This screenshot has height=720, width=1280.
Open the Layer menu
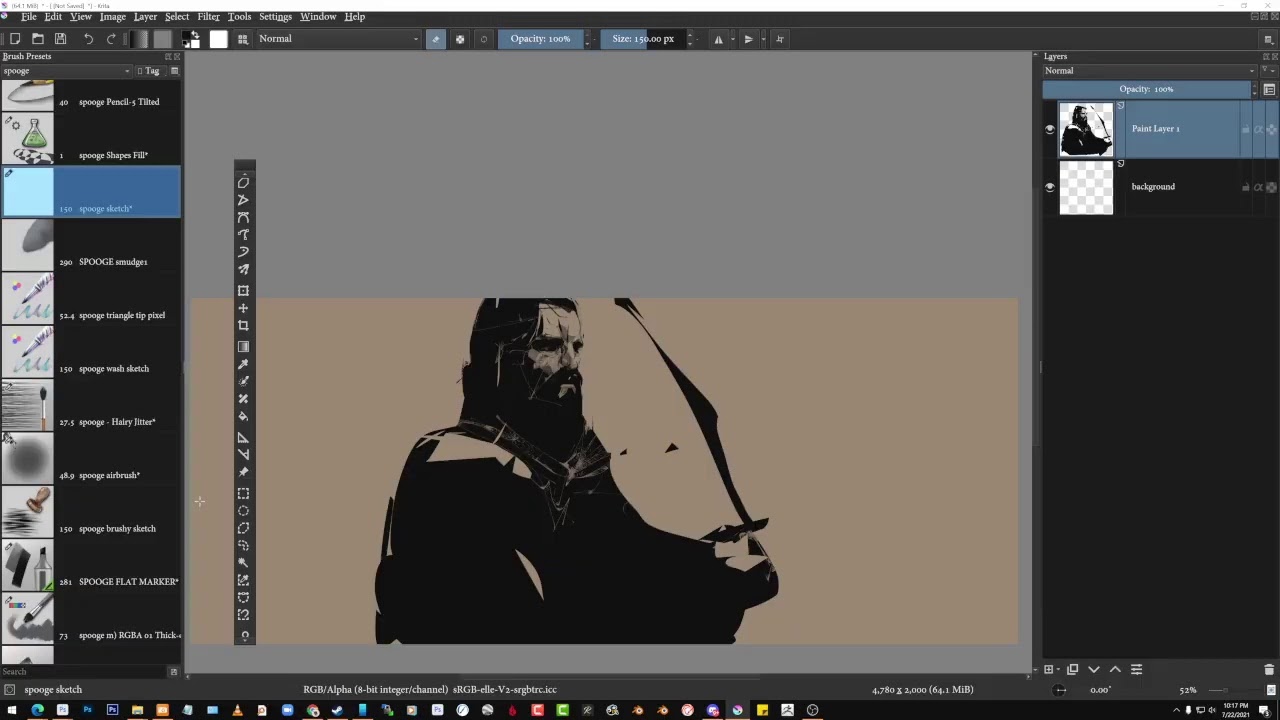[x=145, y=16]
